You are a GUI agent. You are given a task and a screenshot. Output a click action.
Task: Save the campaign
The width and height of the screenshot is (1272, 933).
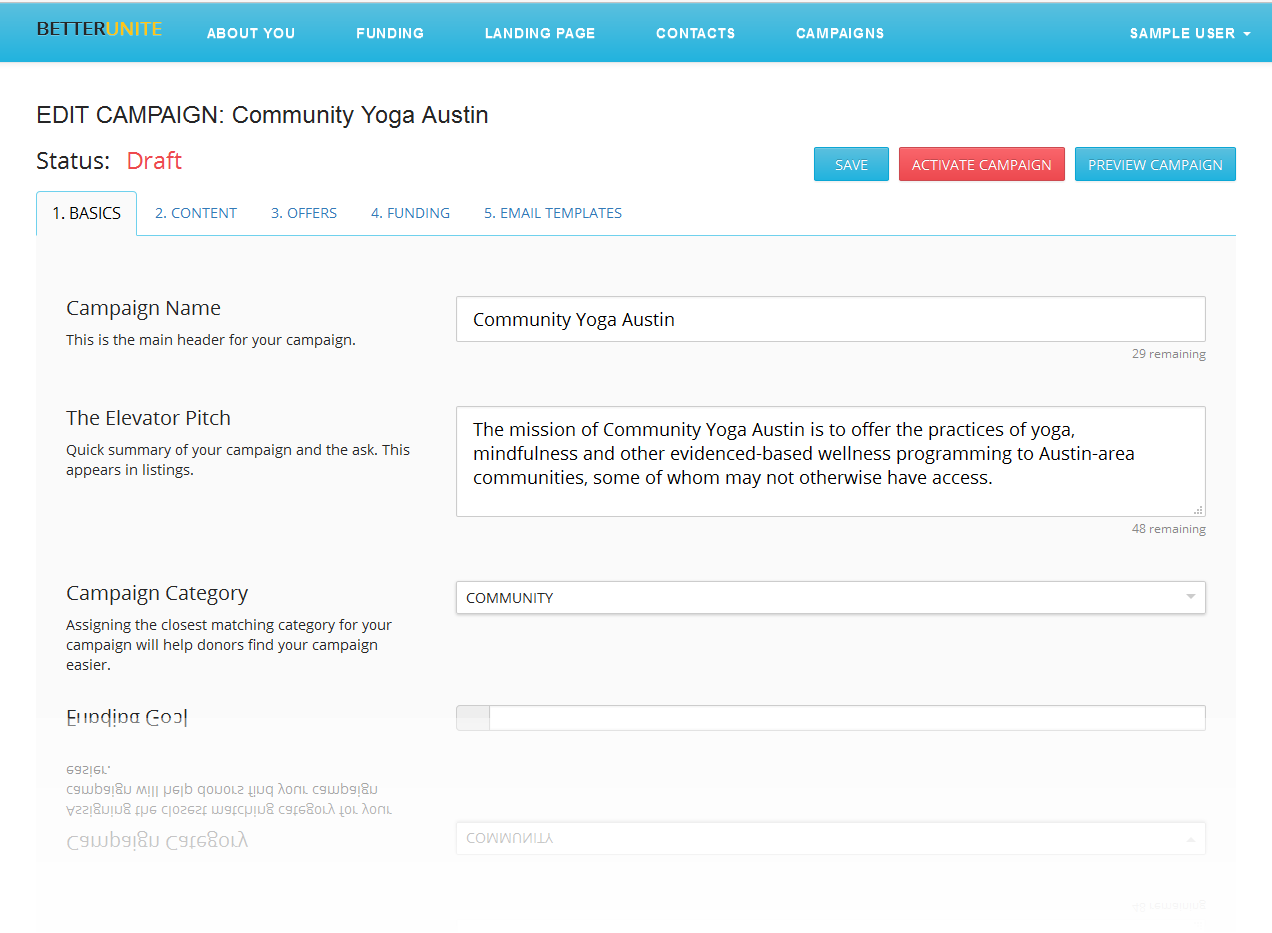[x=851, y=165]
